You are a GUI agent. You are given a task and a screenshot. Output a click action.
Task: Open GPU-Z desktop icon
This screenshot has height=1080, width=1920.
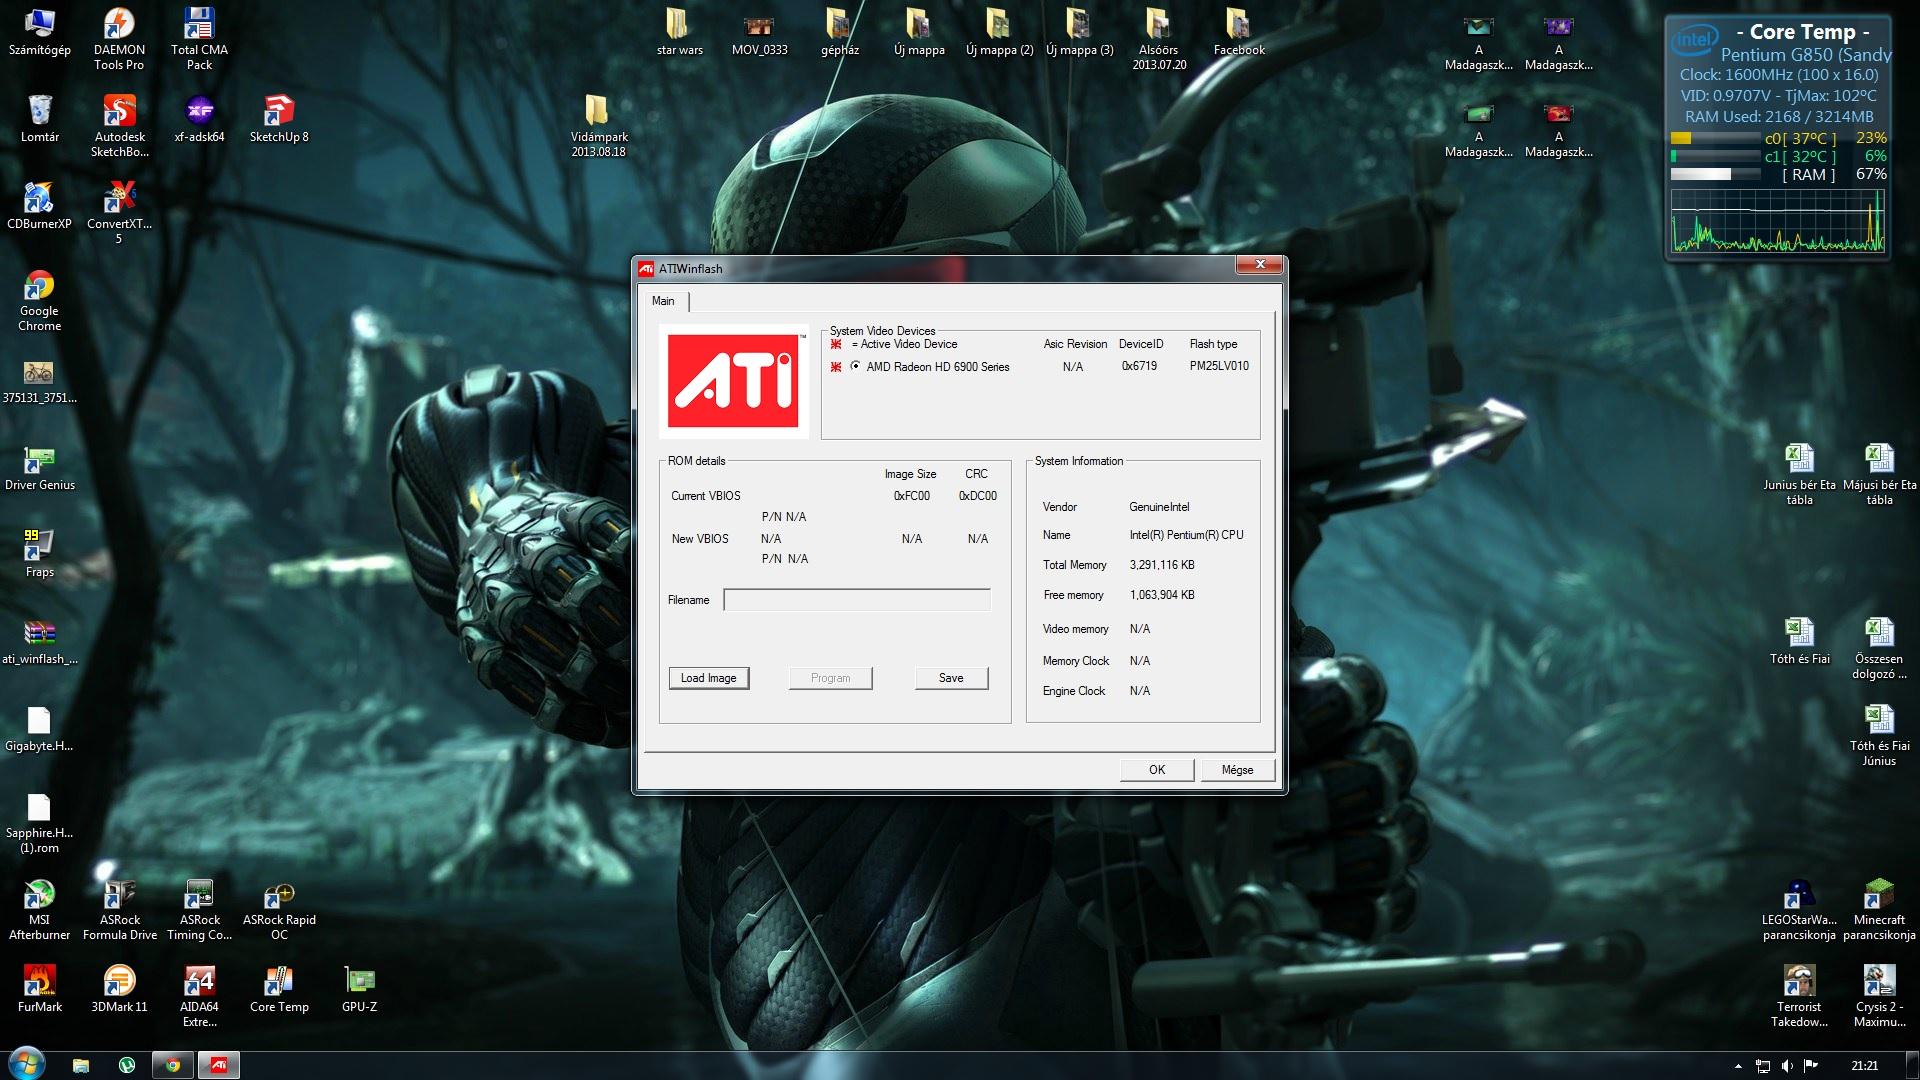pyautogui.click(x=359, y=989)
